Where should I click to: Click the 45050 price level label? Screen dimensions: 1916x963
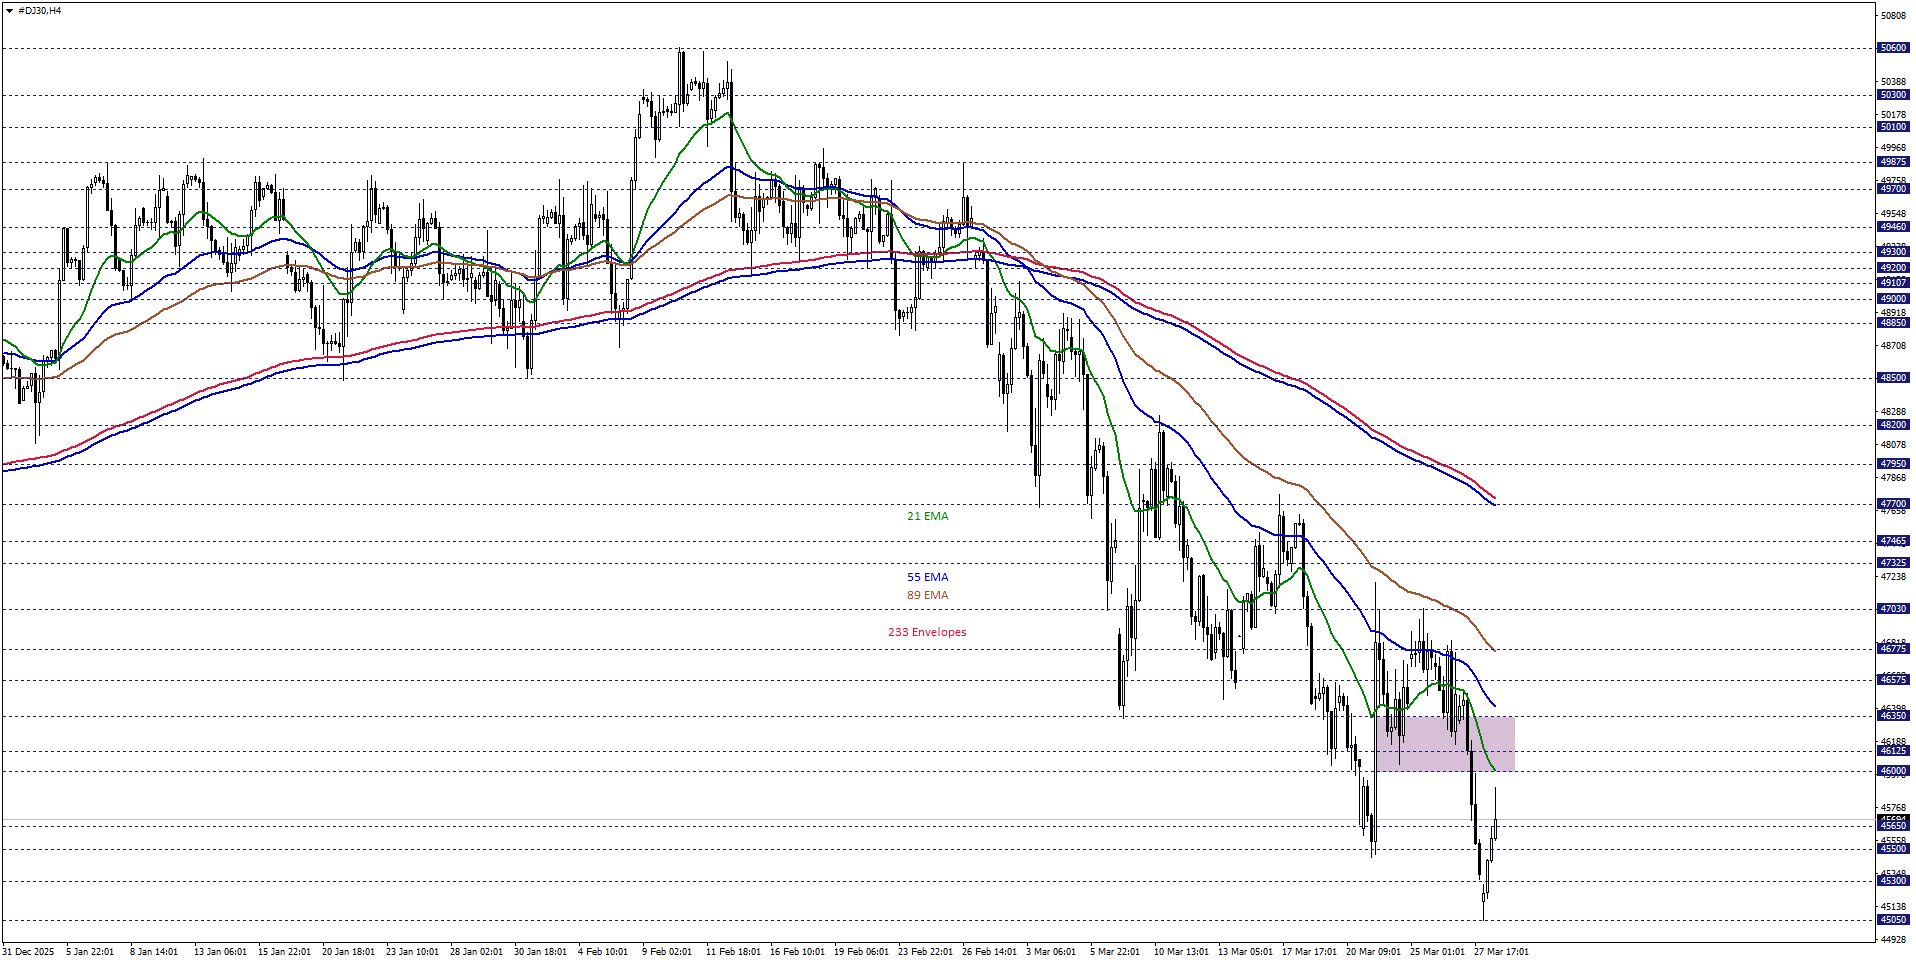click(1893, 920)
